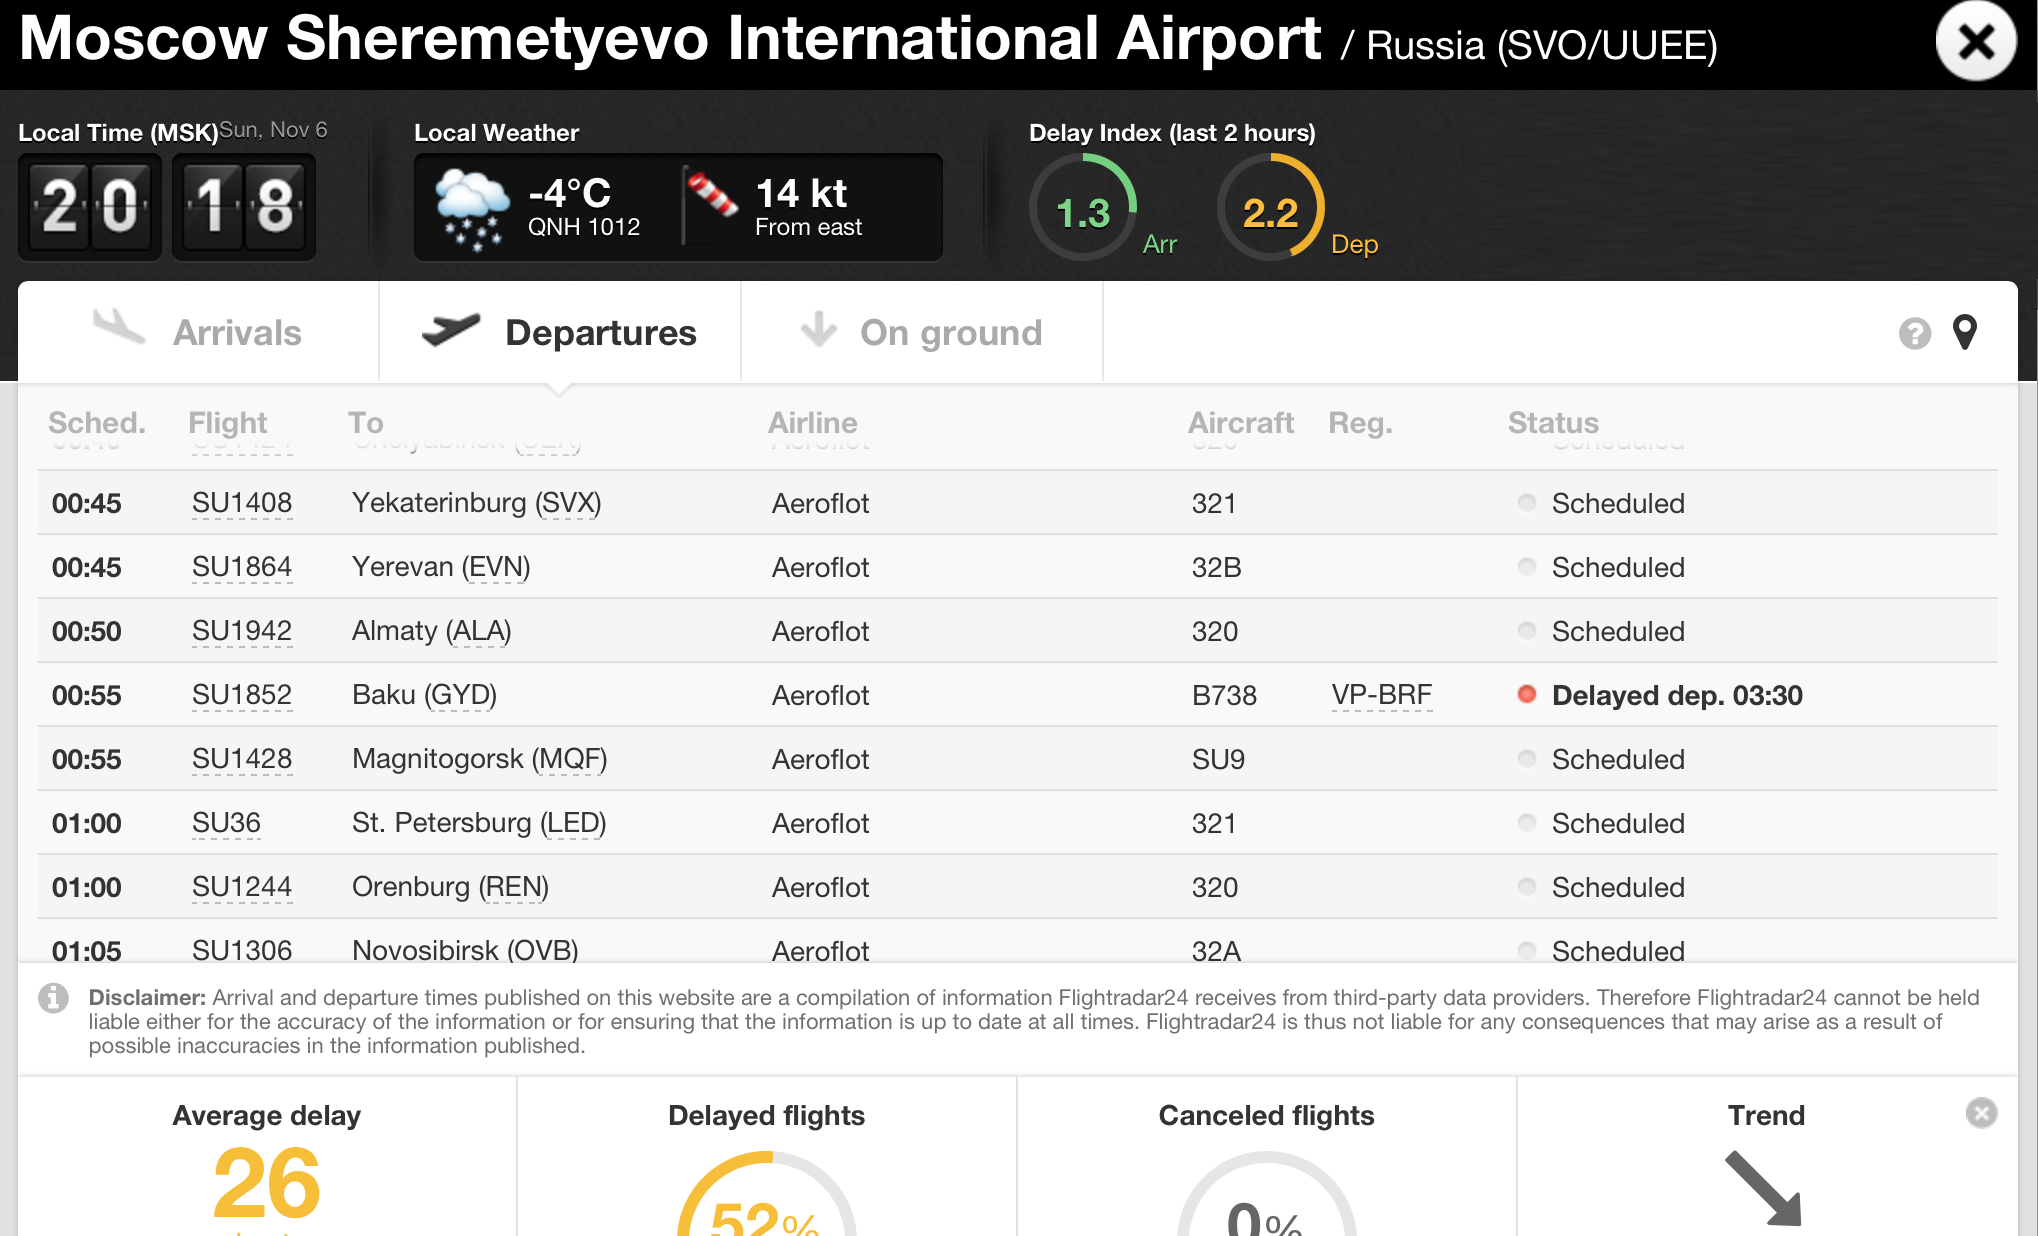Click the Airline column header
The width and height of the screenshot is (2038, 1236).
(813, 423)
